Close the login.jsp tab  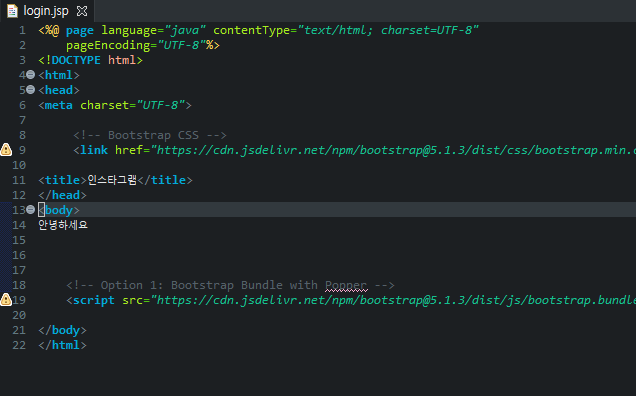pos(82,11)
